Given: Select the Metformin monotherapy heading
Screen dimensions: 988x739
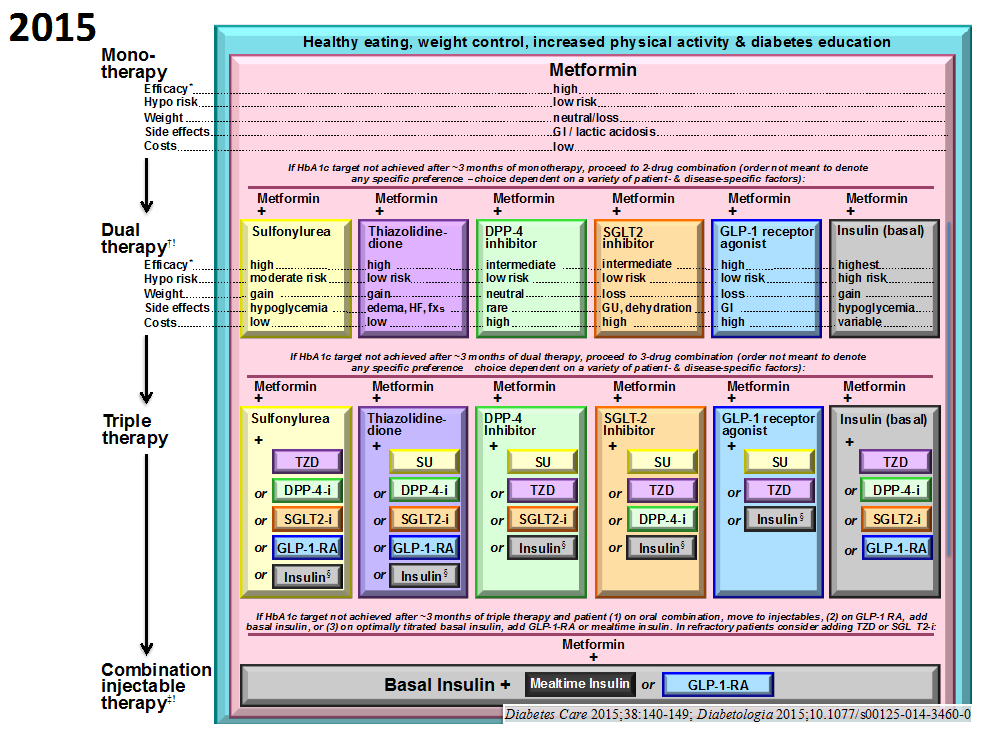Looking at the screenshot, I should 592,70.
